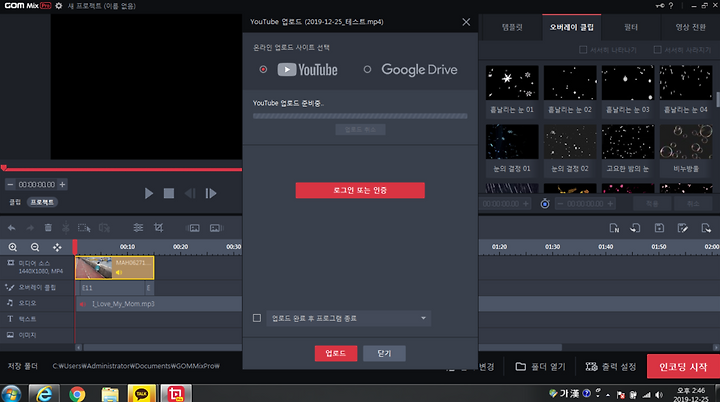Fit timeline to window icon
This screenshot has width=720, height=402.
coord(57,247)
